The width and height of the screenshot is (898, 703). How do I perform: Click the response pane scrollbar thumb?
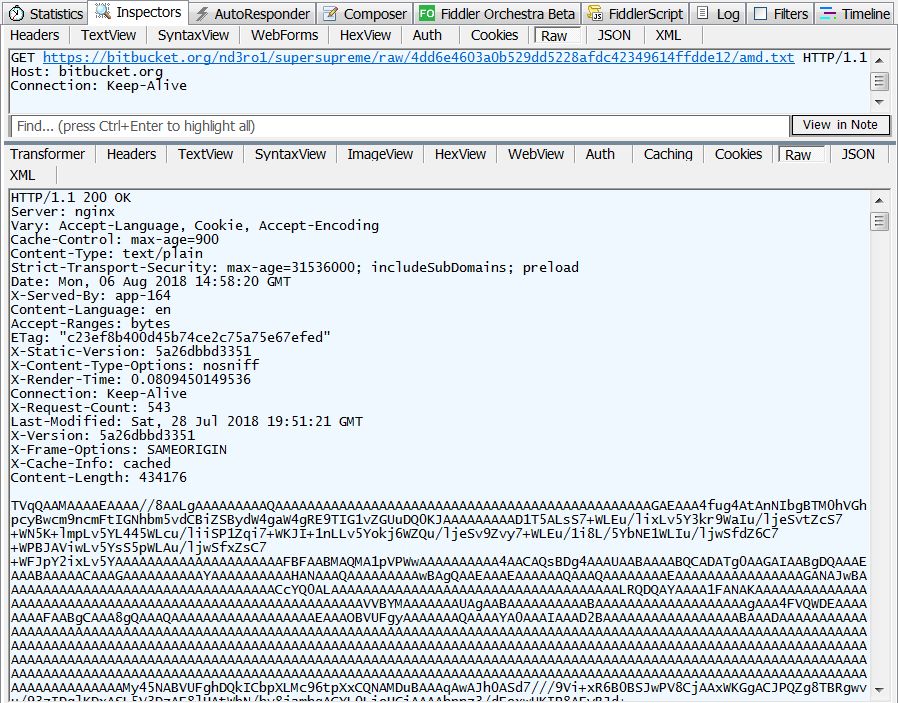tap(879, 221)
